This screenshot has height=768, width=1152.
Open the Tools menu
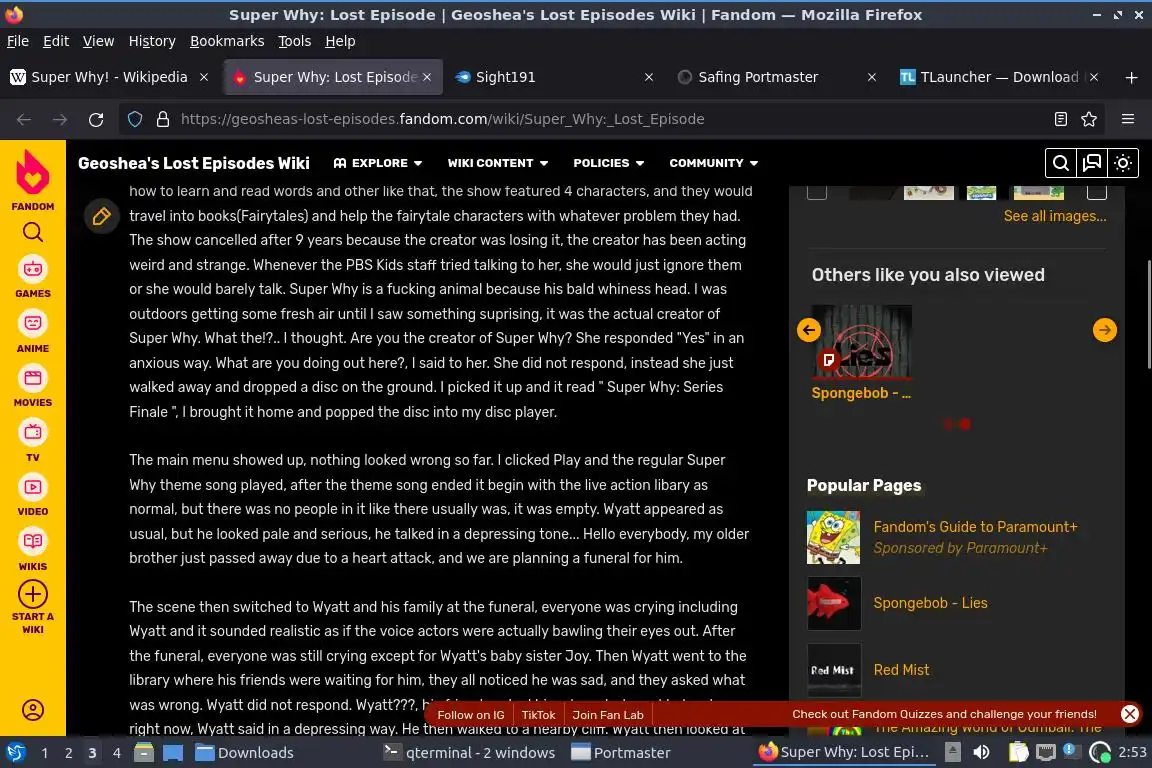point(295,41)
